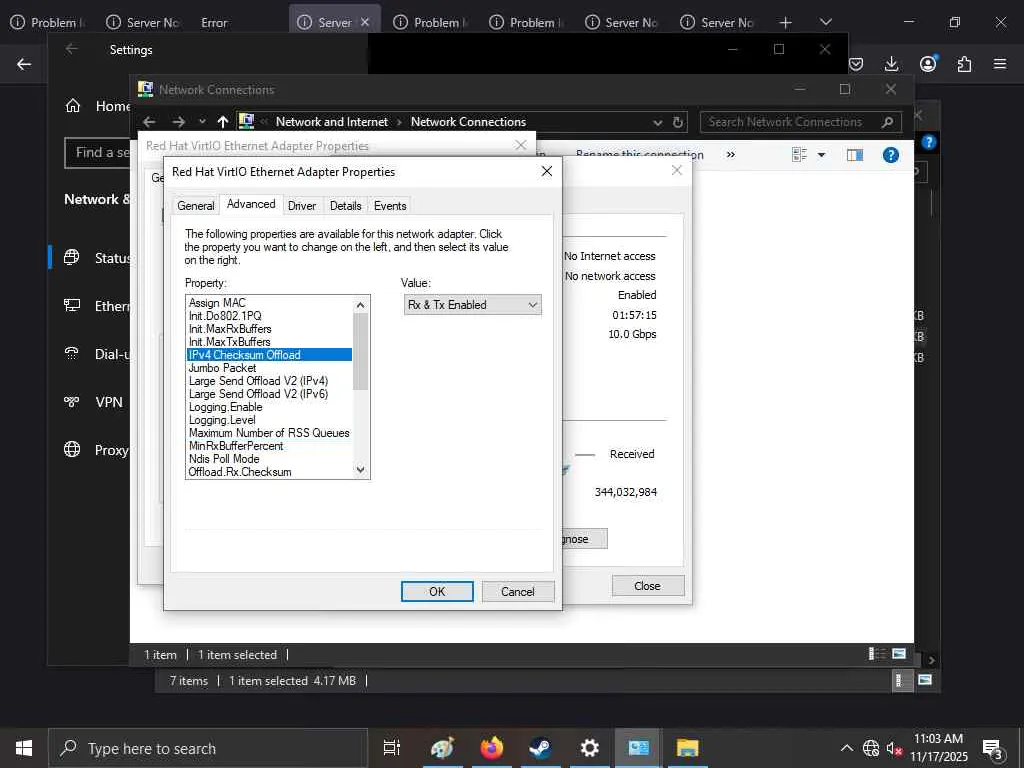Open Ethernet section in Settings sidebar
The image size is (1024, 768).
click(97, 306)
